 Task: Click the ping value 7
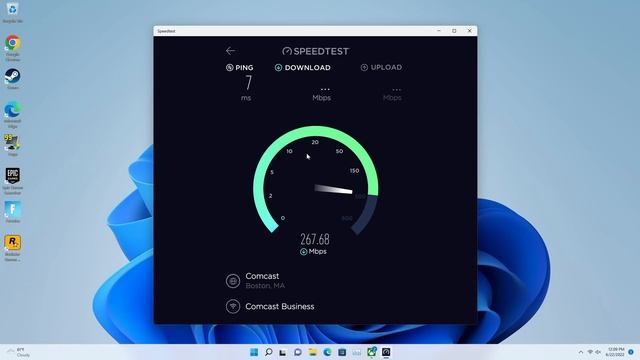pyautogui.click(x=248, y=82)
